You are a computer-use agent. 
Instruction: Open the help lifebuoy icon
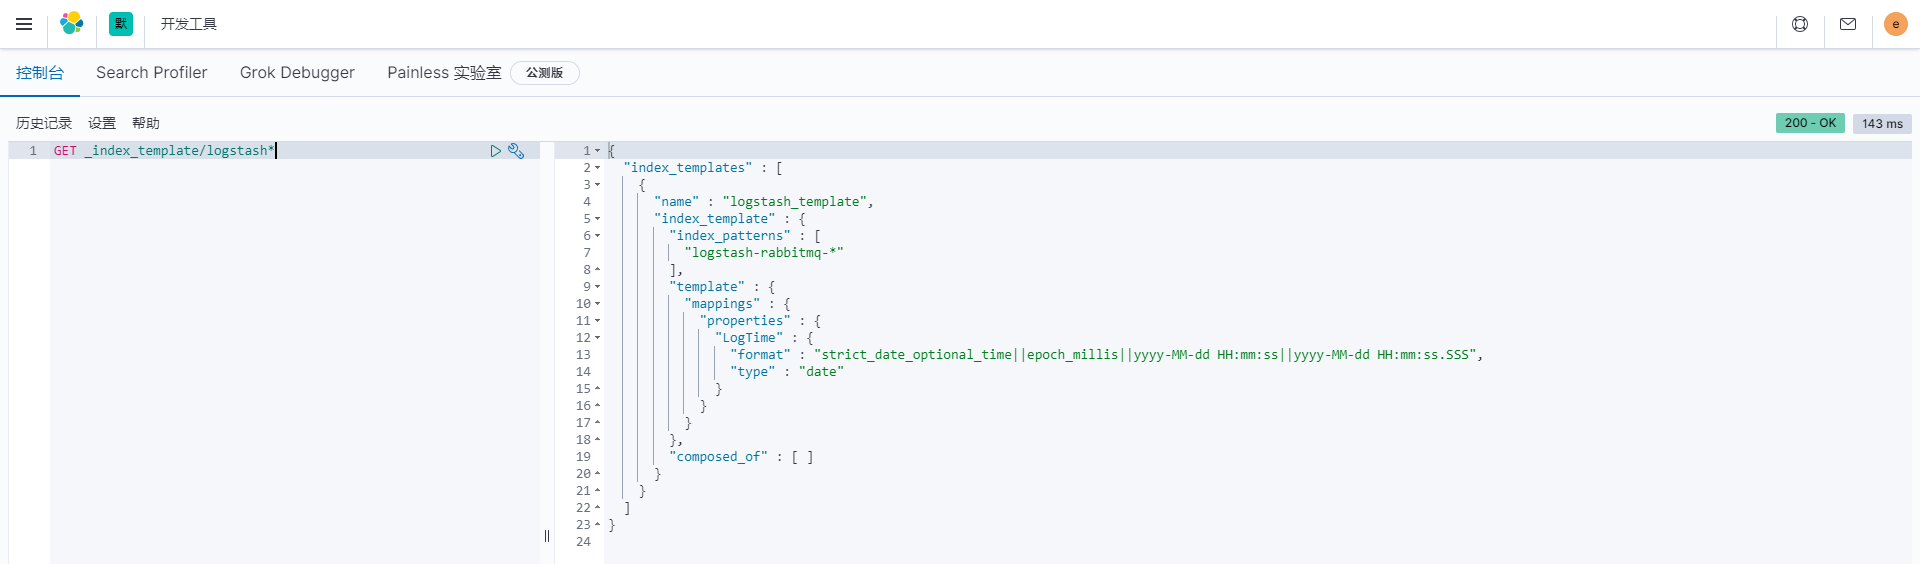1800,24
